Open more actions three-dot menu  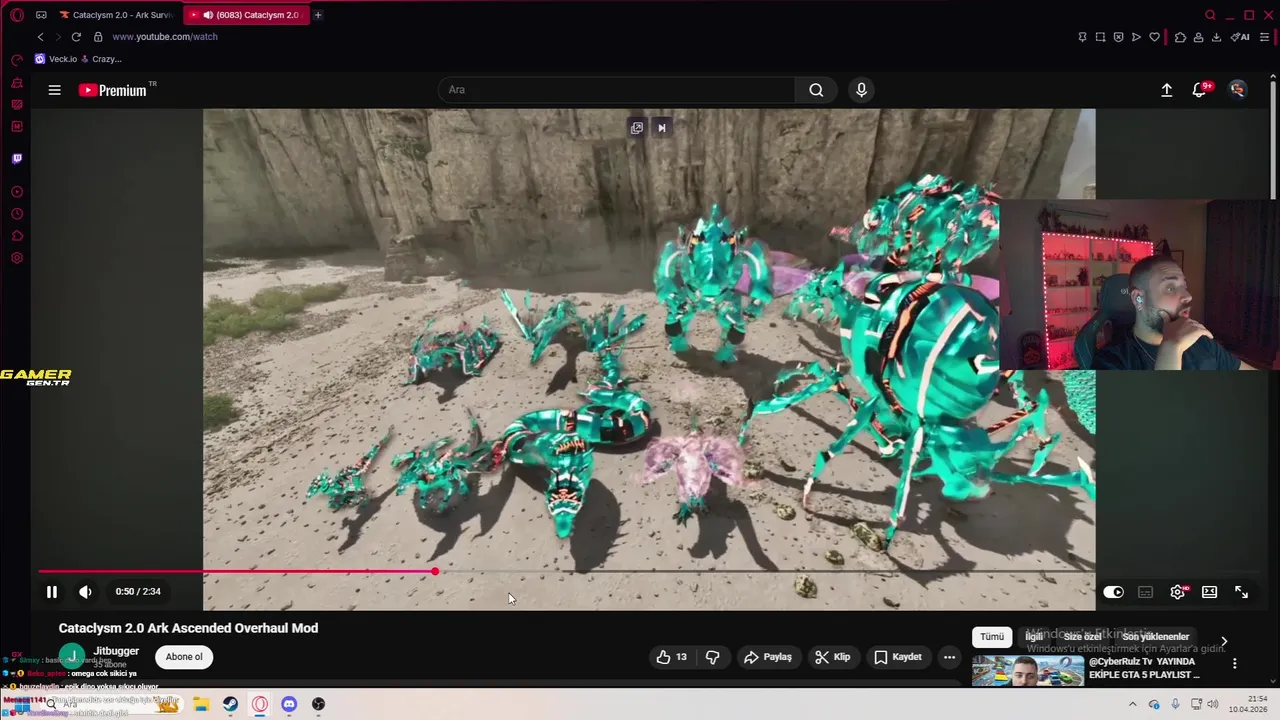coord(949,657)
